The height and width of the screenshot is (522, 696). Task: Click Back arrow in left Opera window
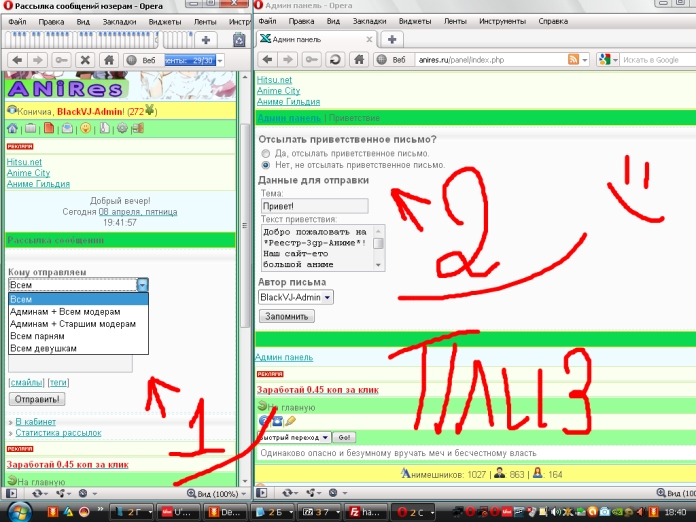pos(17,60)
